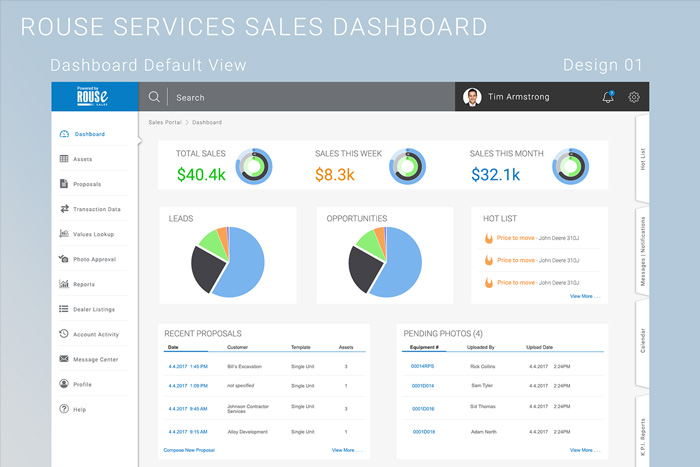Select Assets label in sidebar menu
The width and height of the screenshot is (700, 467).
(x=83, y=159)
